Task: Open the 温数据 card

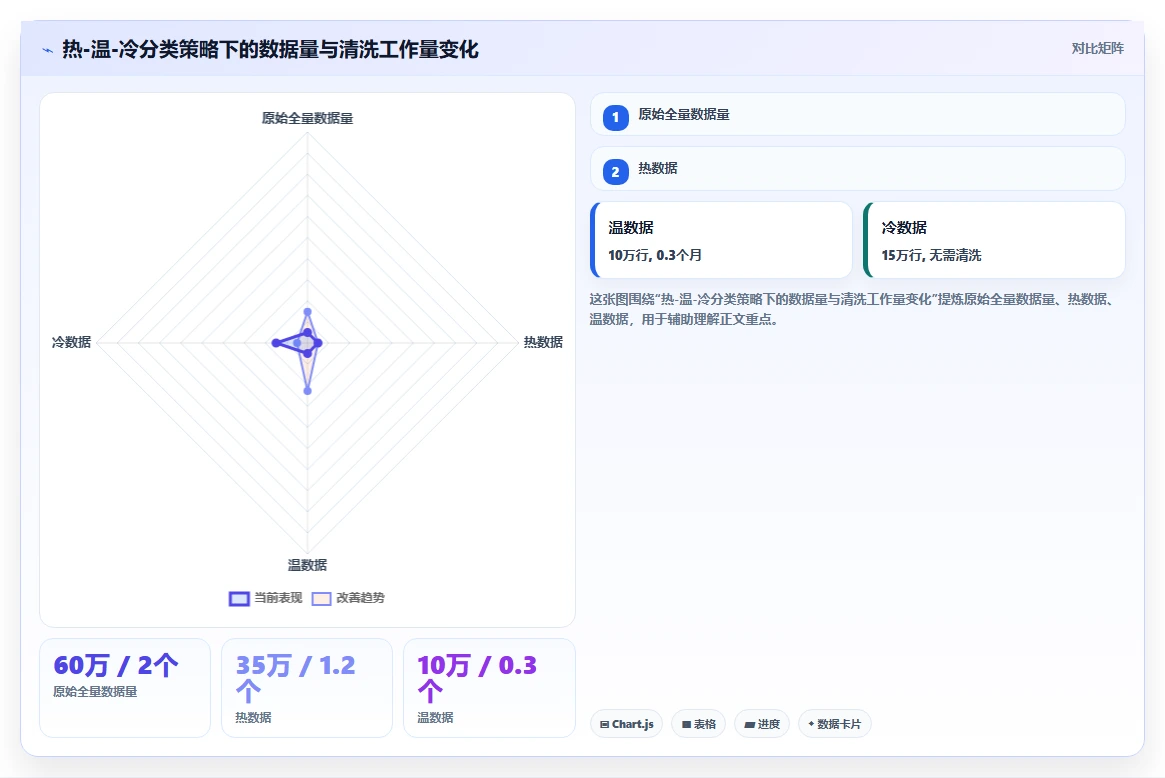Action: (721, 240)
